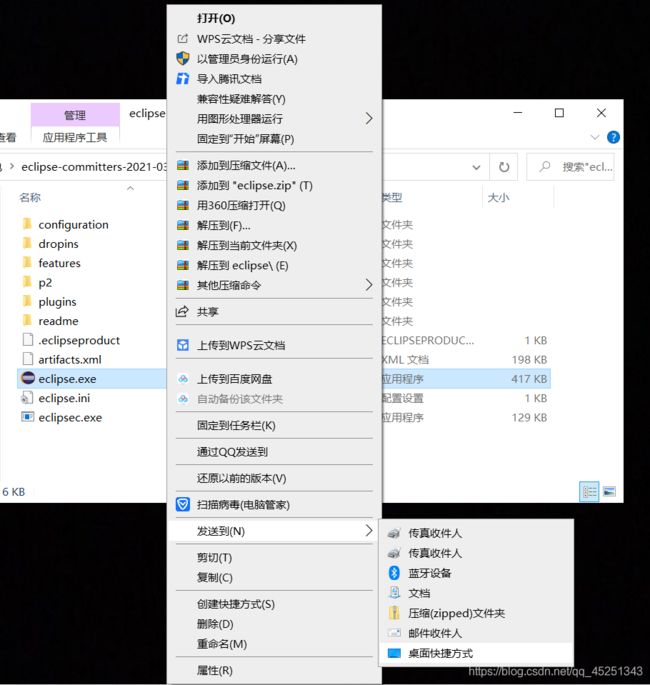Expand 发送到(N) submenu arrow
The width and height of the screenshot is (650, 685).
pos(369,531)
